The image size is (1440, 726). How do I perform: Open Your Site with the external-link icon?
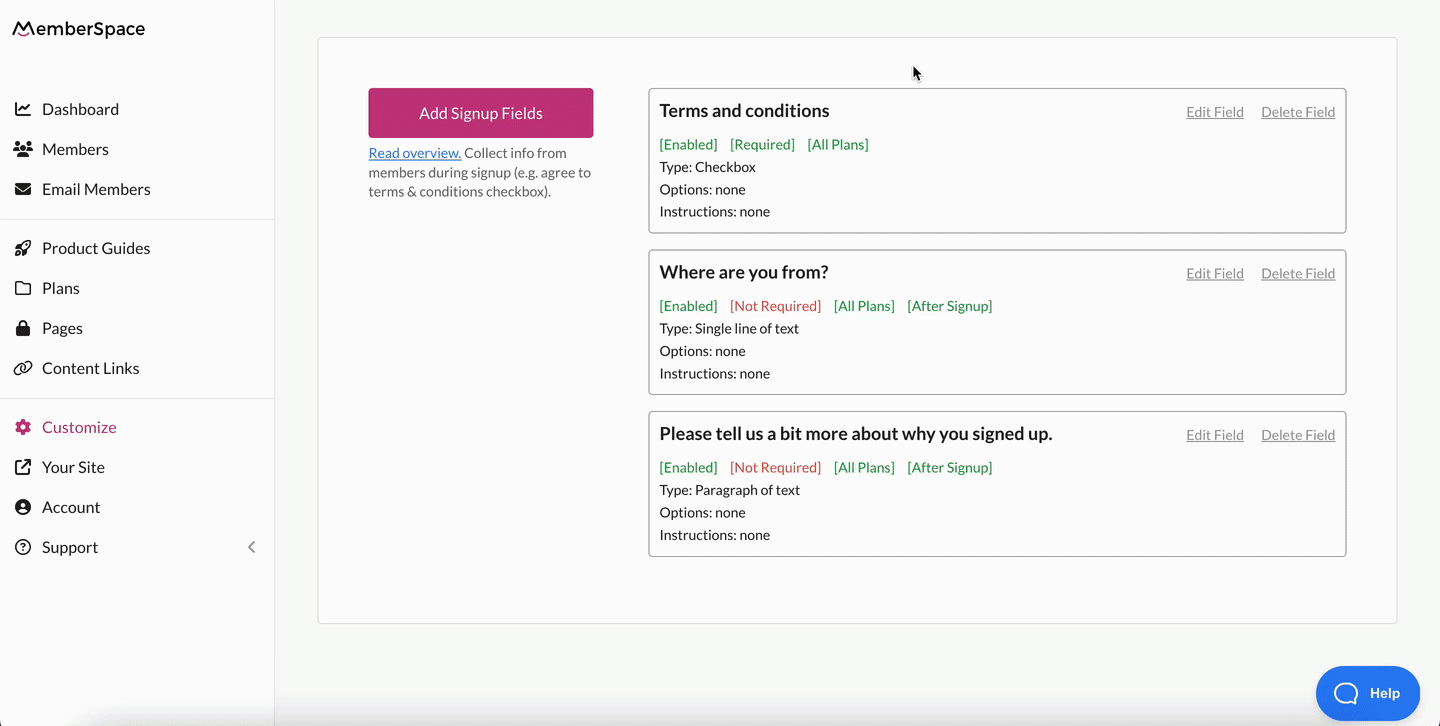22,467
